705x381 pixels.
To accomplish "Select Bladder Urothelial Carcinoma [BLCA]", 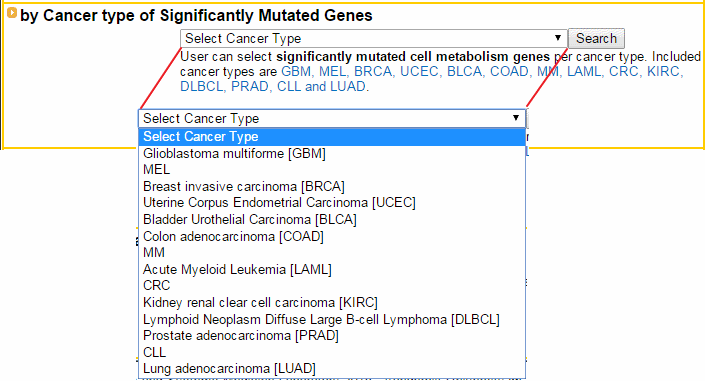I will (332, 220).
